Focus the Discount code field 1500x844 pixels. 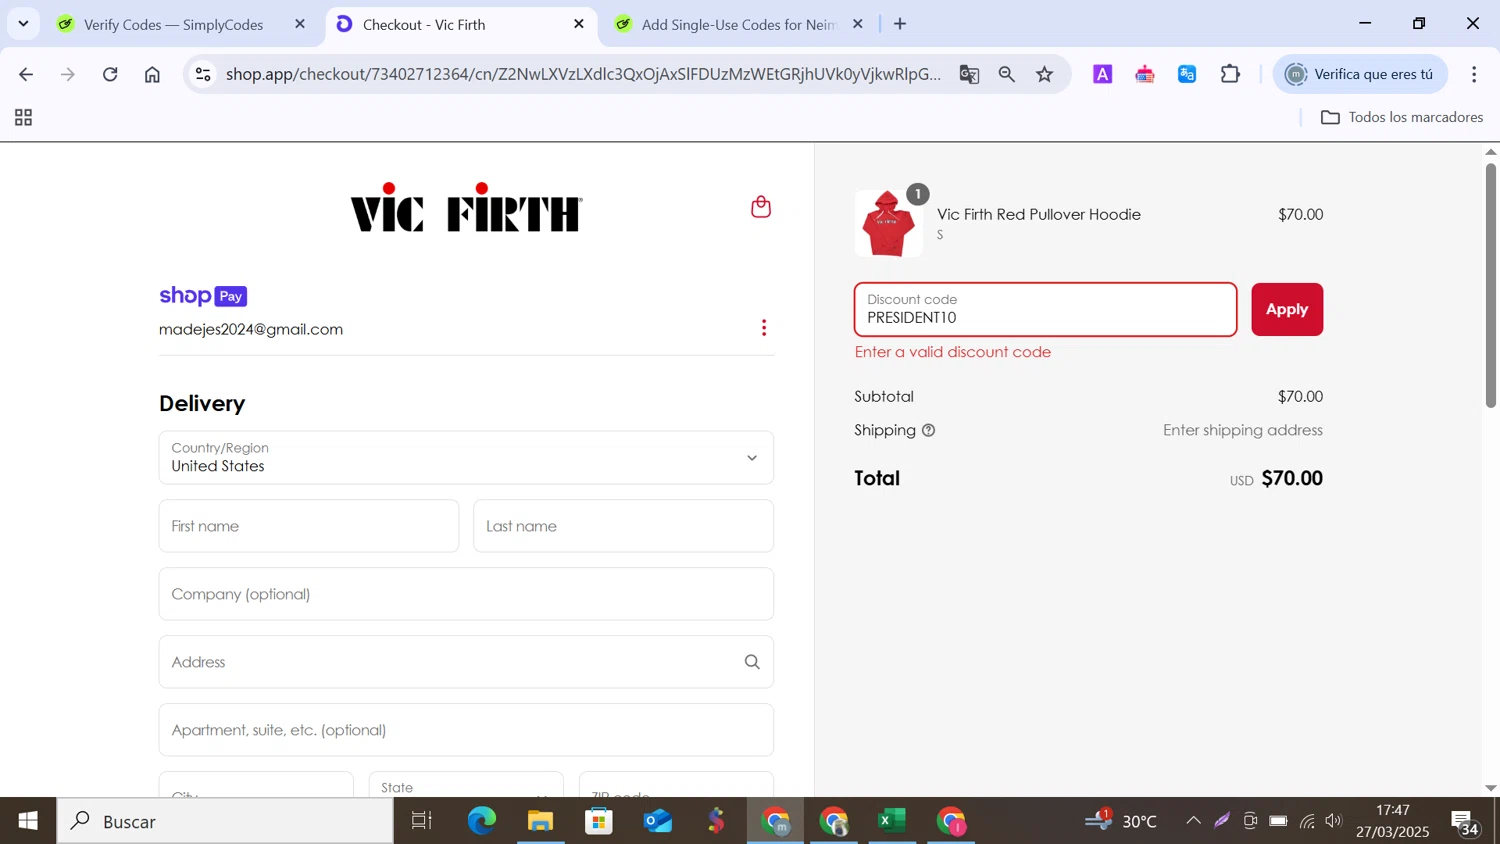tap(1045, 310)
